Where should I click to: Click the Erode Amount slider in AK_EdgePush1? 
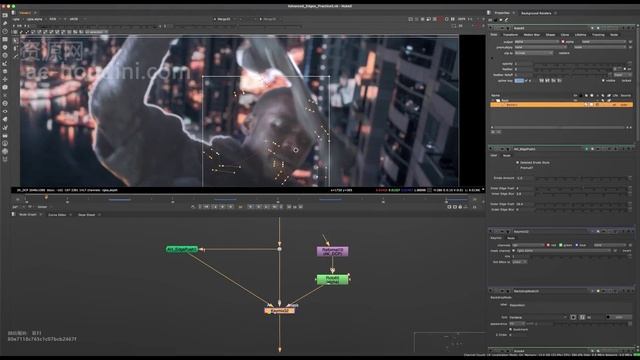[582, 178]
